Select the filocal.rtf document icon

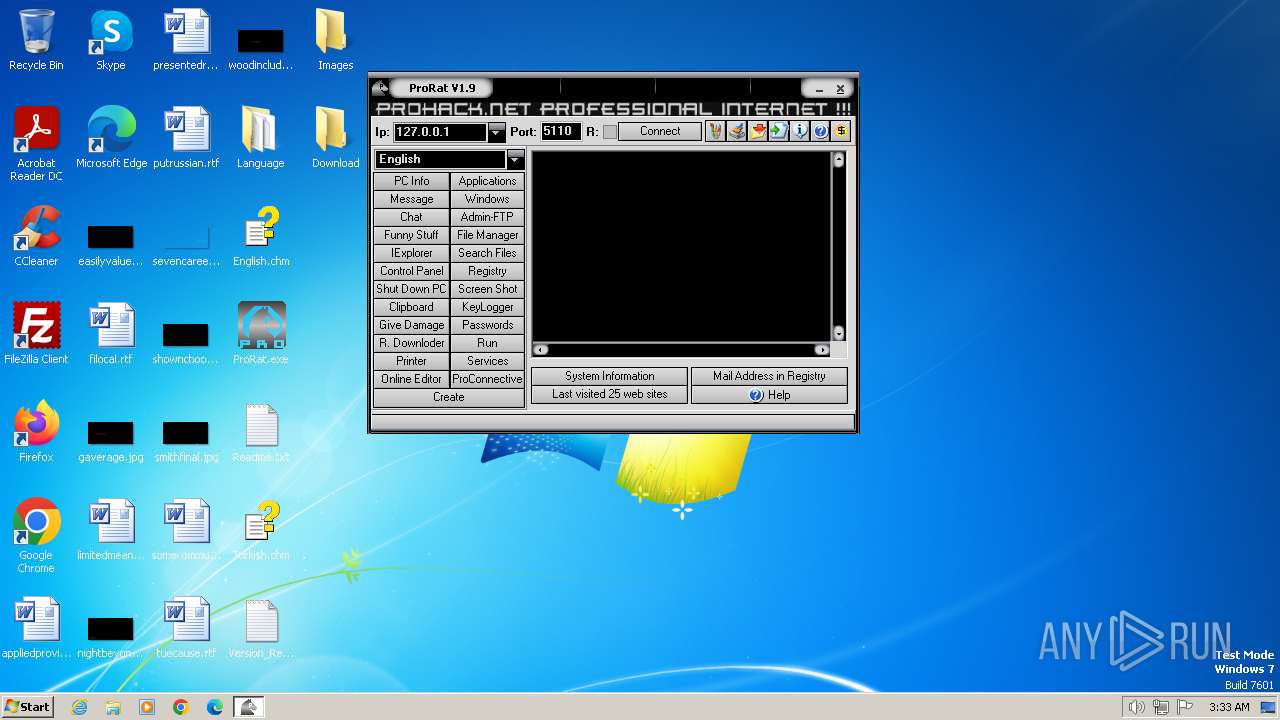pos(110,334)
